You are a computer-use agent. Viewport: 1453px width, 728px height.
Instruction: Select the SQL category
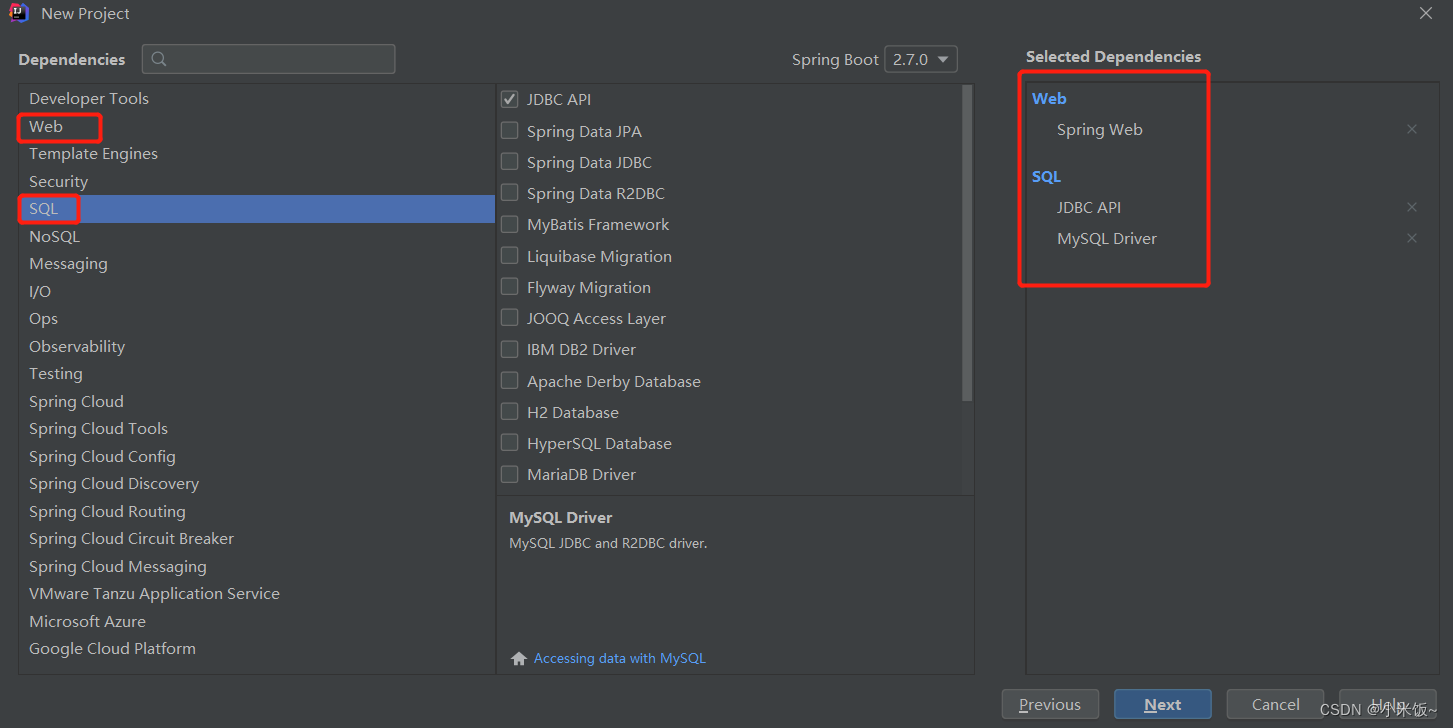[x=257, y=209]
